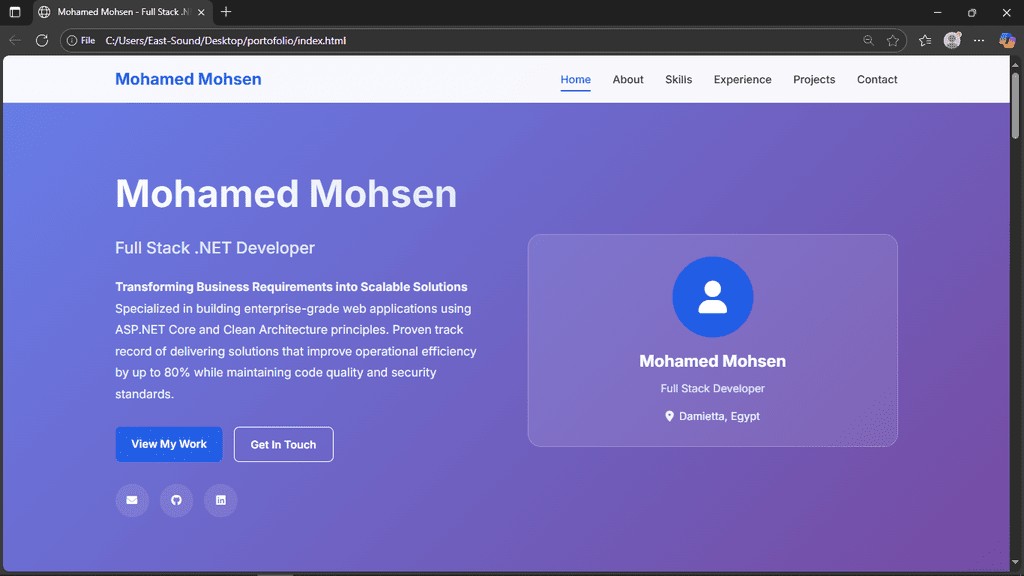This screenshot has width=1024, height=576.
Task: Open the browser profile avatar
Action: (952, 40)
